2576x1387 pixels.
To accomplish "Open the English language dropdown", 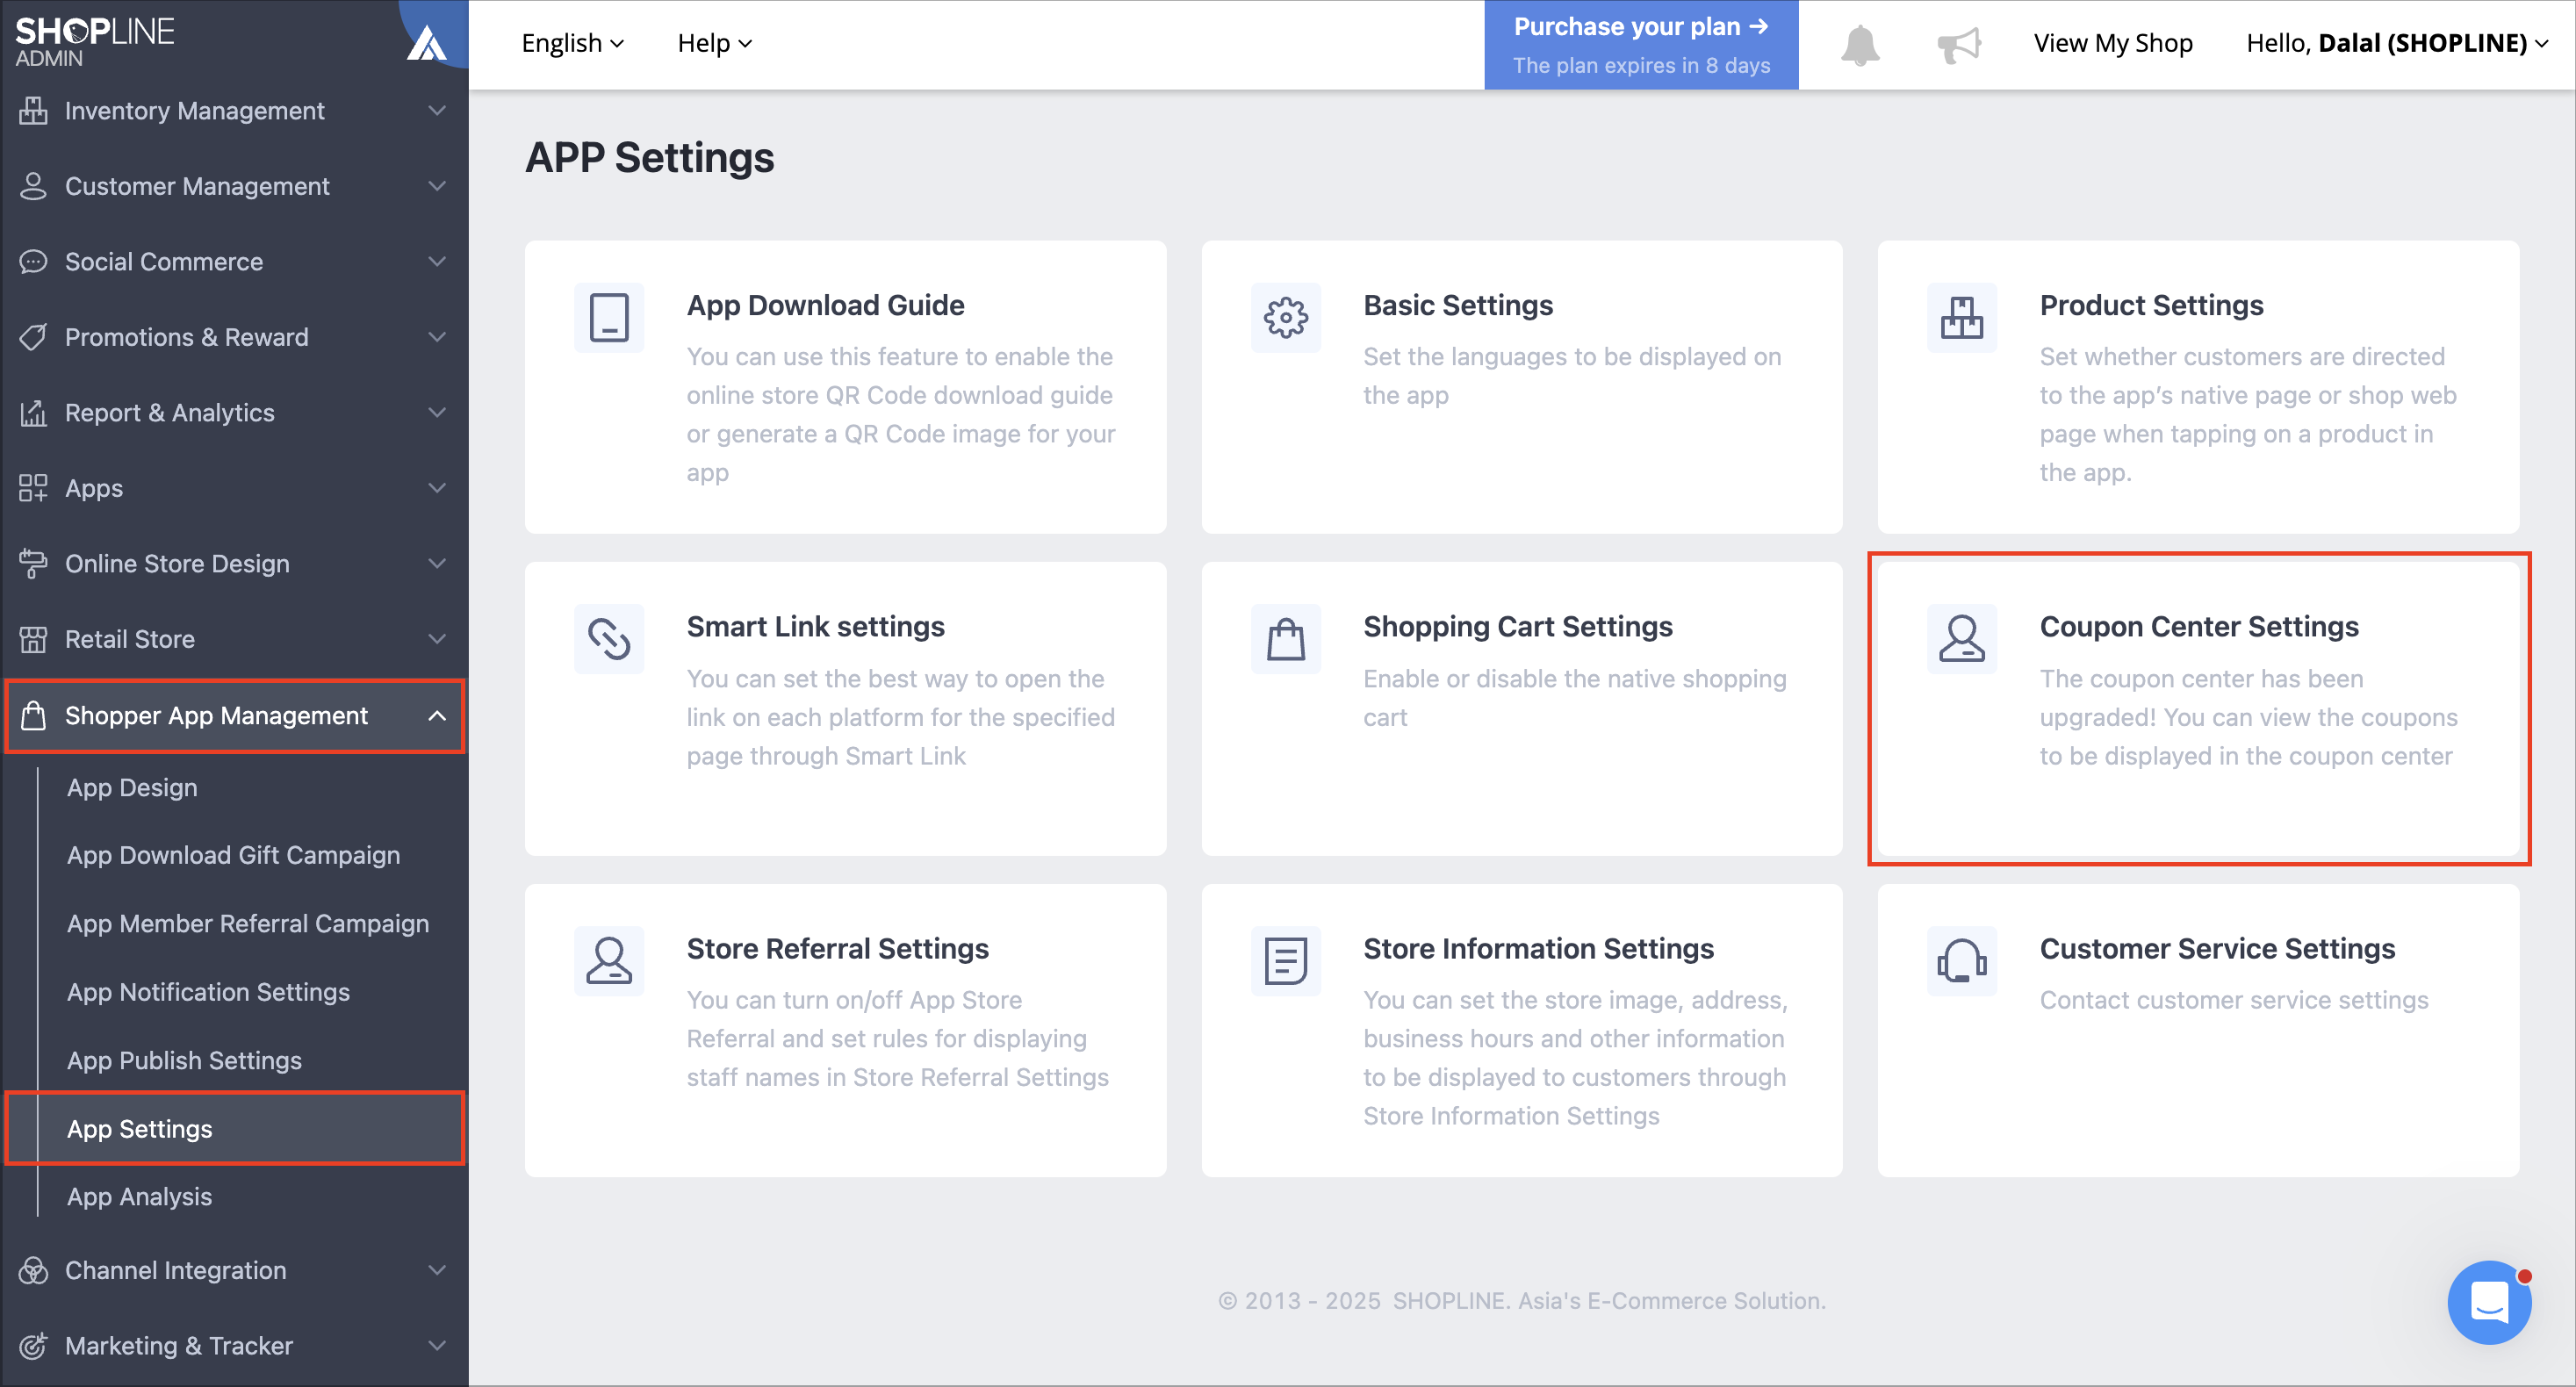I will click(x=572, y=43).
